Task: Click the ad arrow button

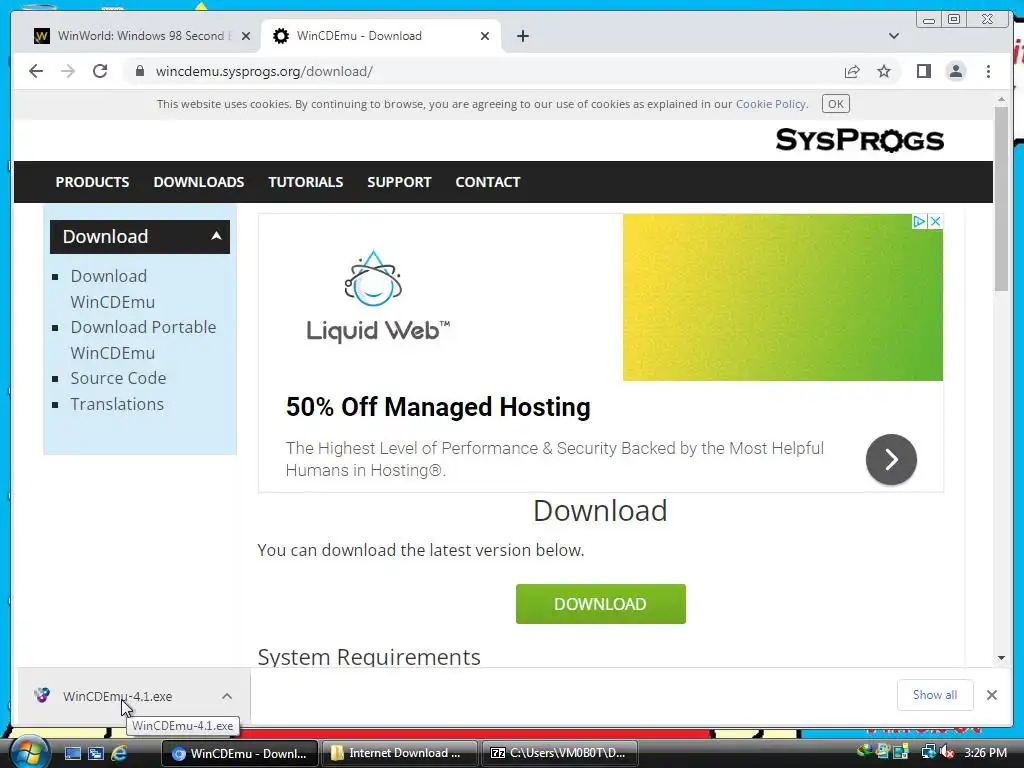Action: (891, 459)
